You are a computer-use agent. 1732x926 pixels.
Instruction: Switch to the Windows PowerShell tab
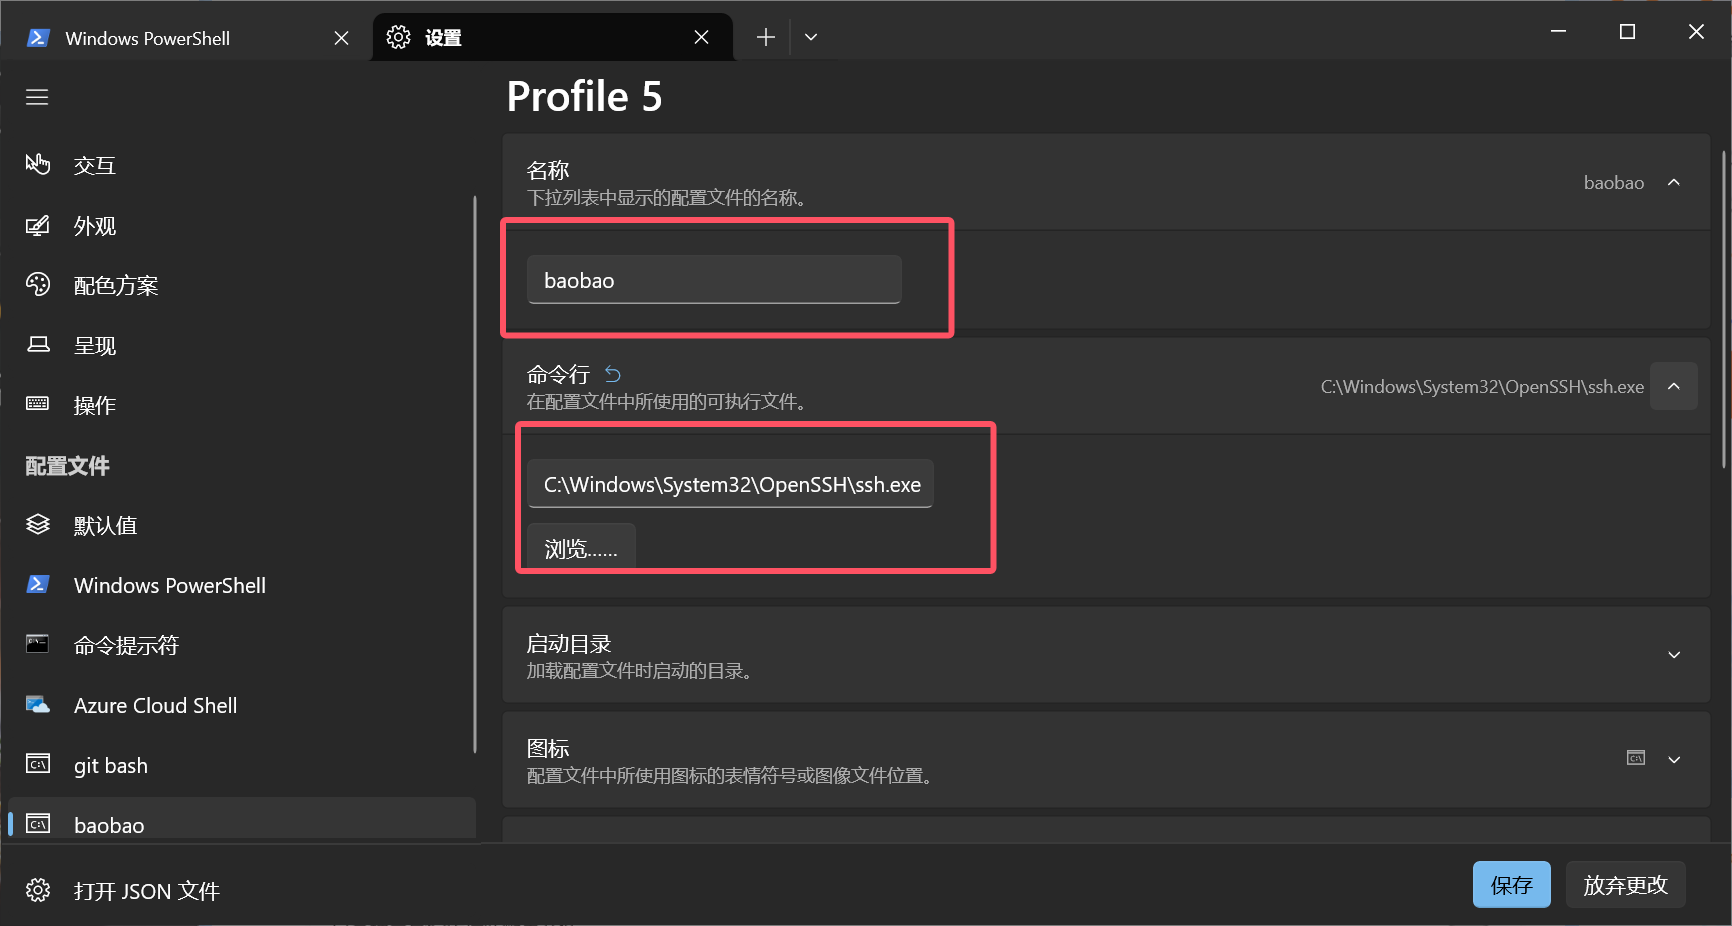coord(148,38)
